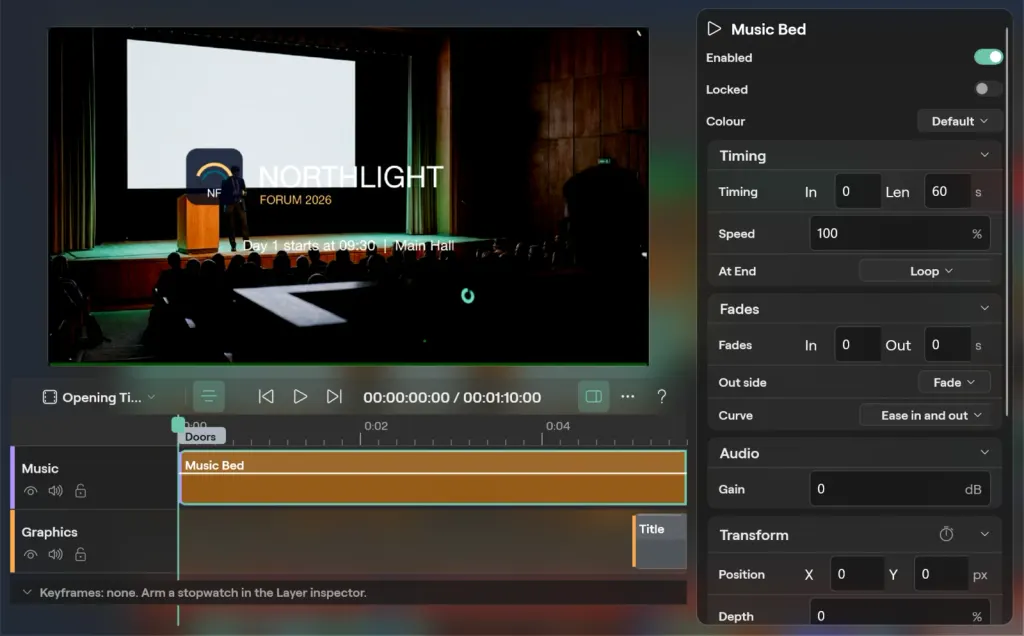1024x636 pixels.
Task: Jump to previous marker
Action: [x=266, y=396]
